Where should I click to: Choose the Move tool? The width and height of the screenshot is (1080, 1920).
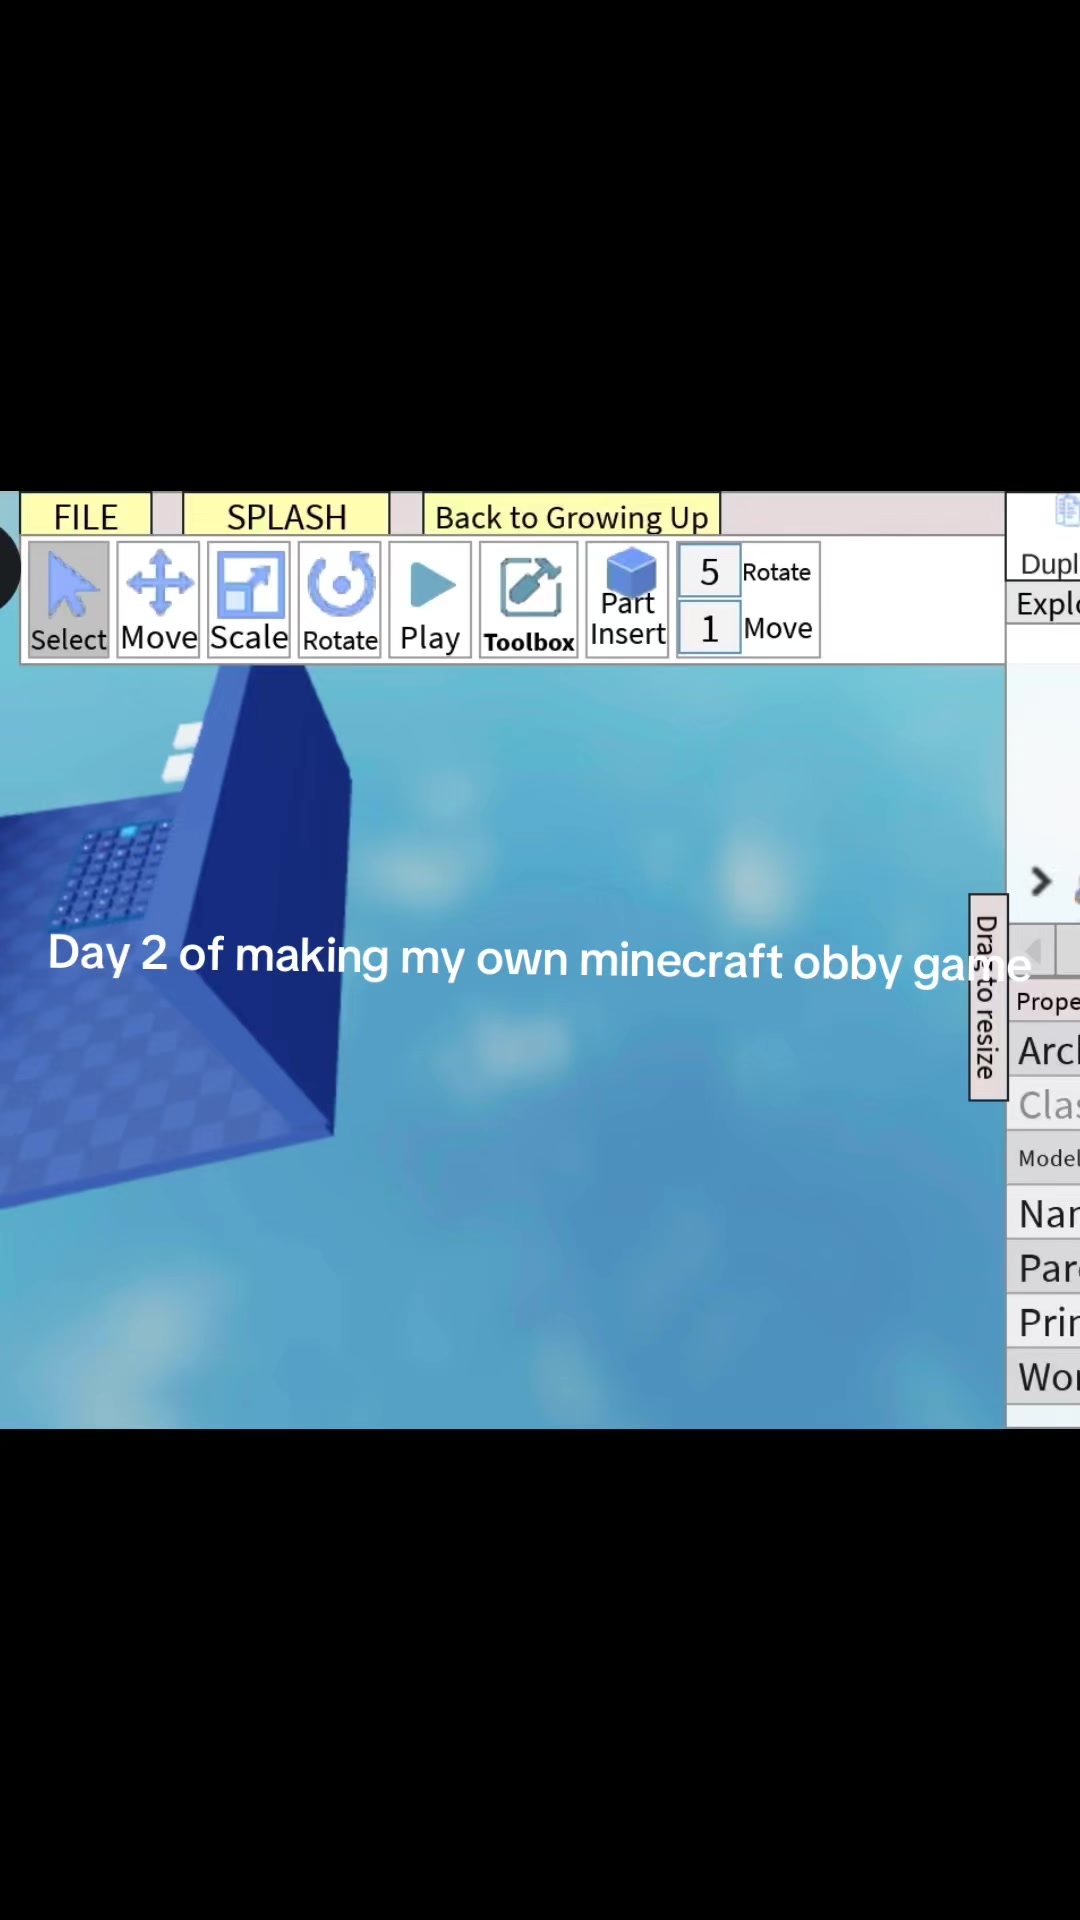pyautogui.click(x=158, y=600)
